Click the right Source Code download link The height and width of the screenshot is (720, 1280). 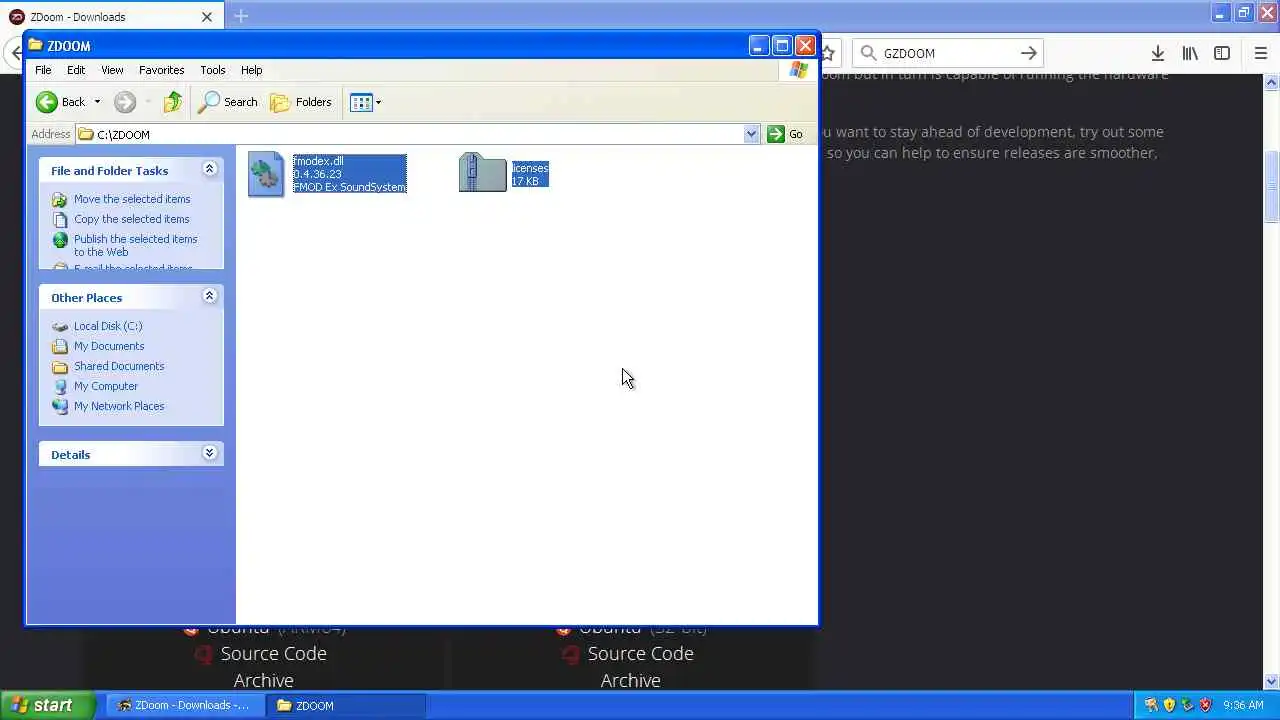pos(640,653)
